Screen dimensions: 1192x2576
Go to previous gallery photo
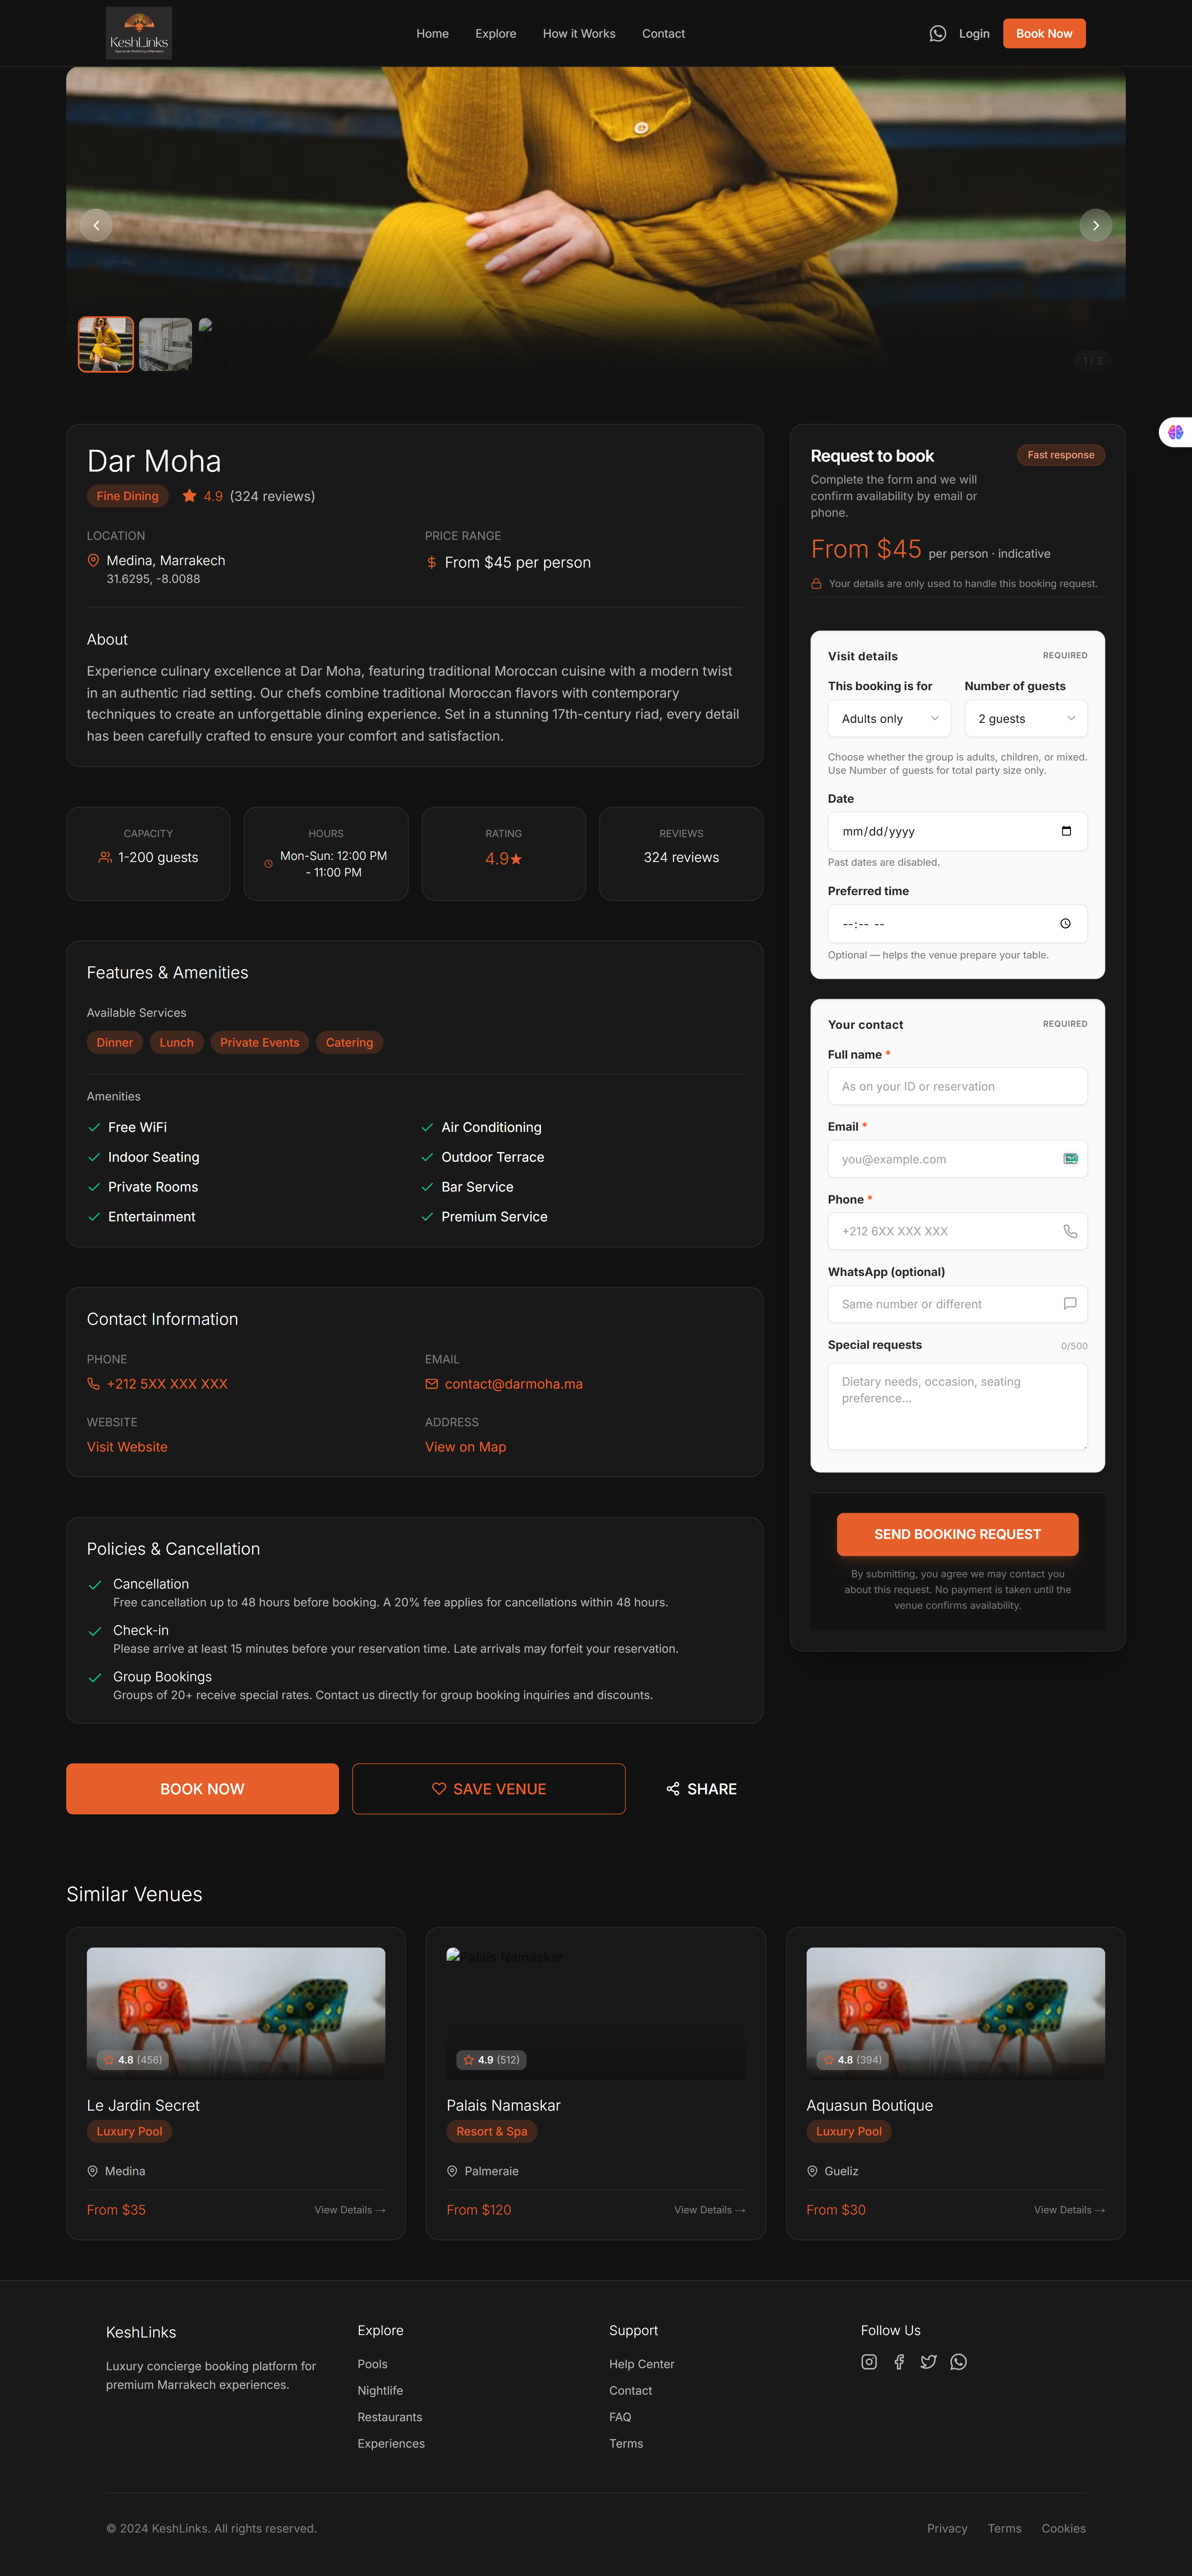point(96,225)
